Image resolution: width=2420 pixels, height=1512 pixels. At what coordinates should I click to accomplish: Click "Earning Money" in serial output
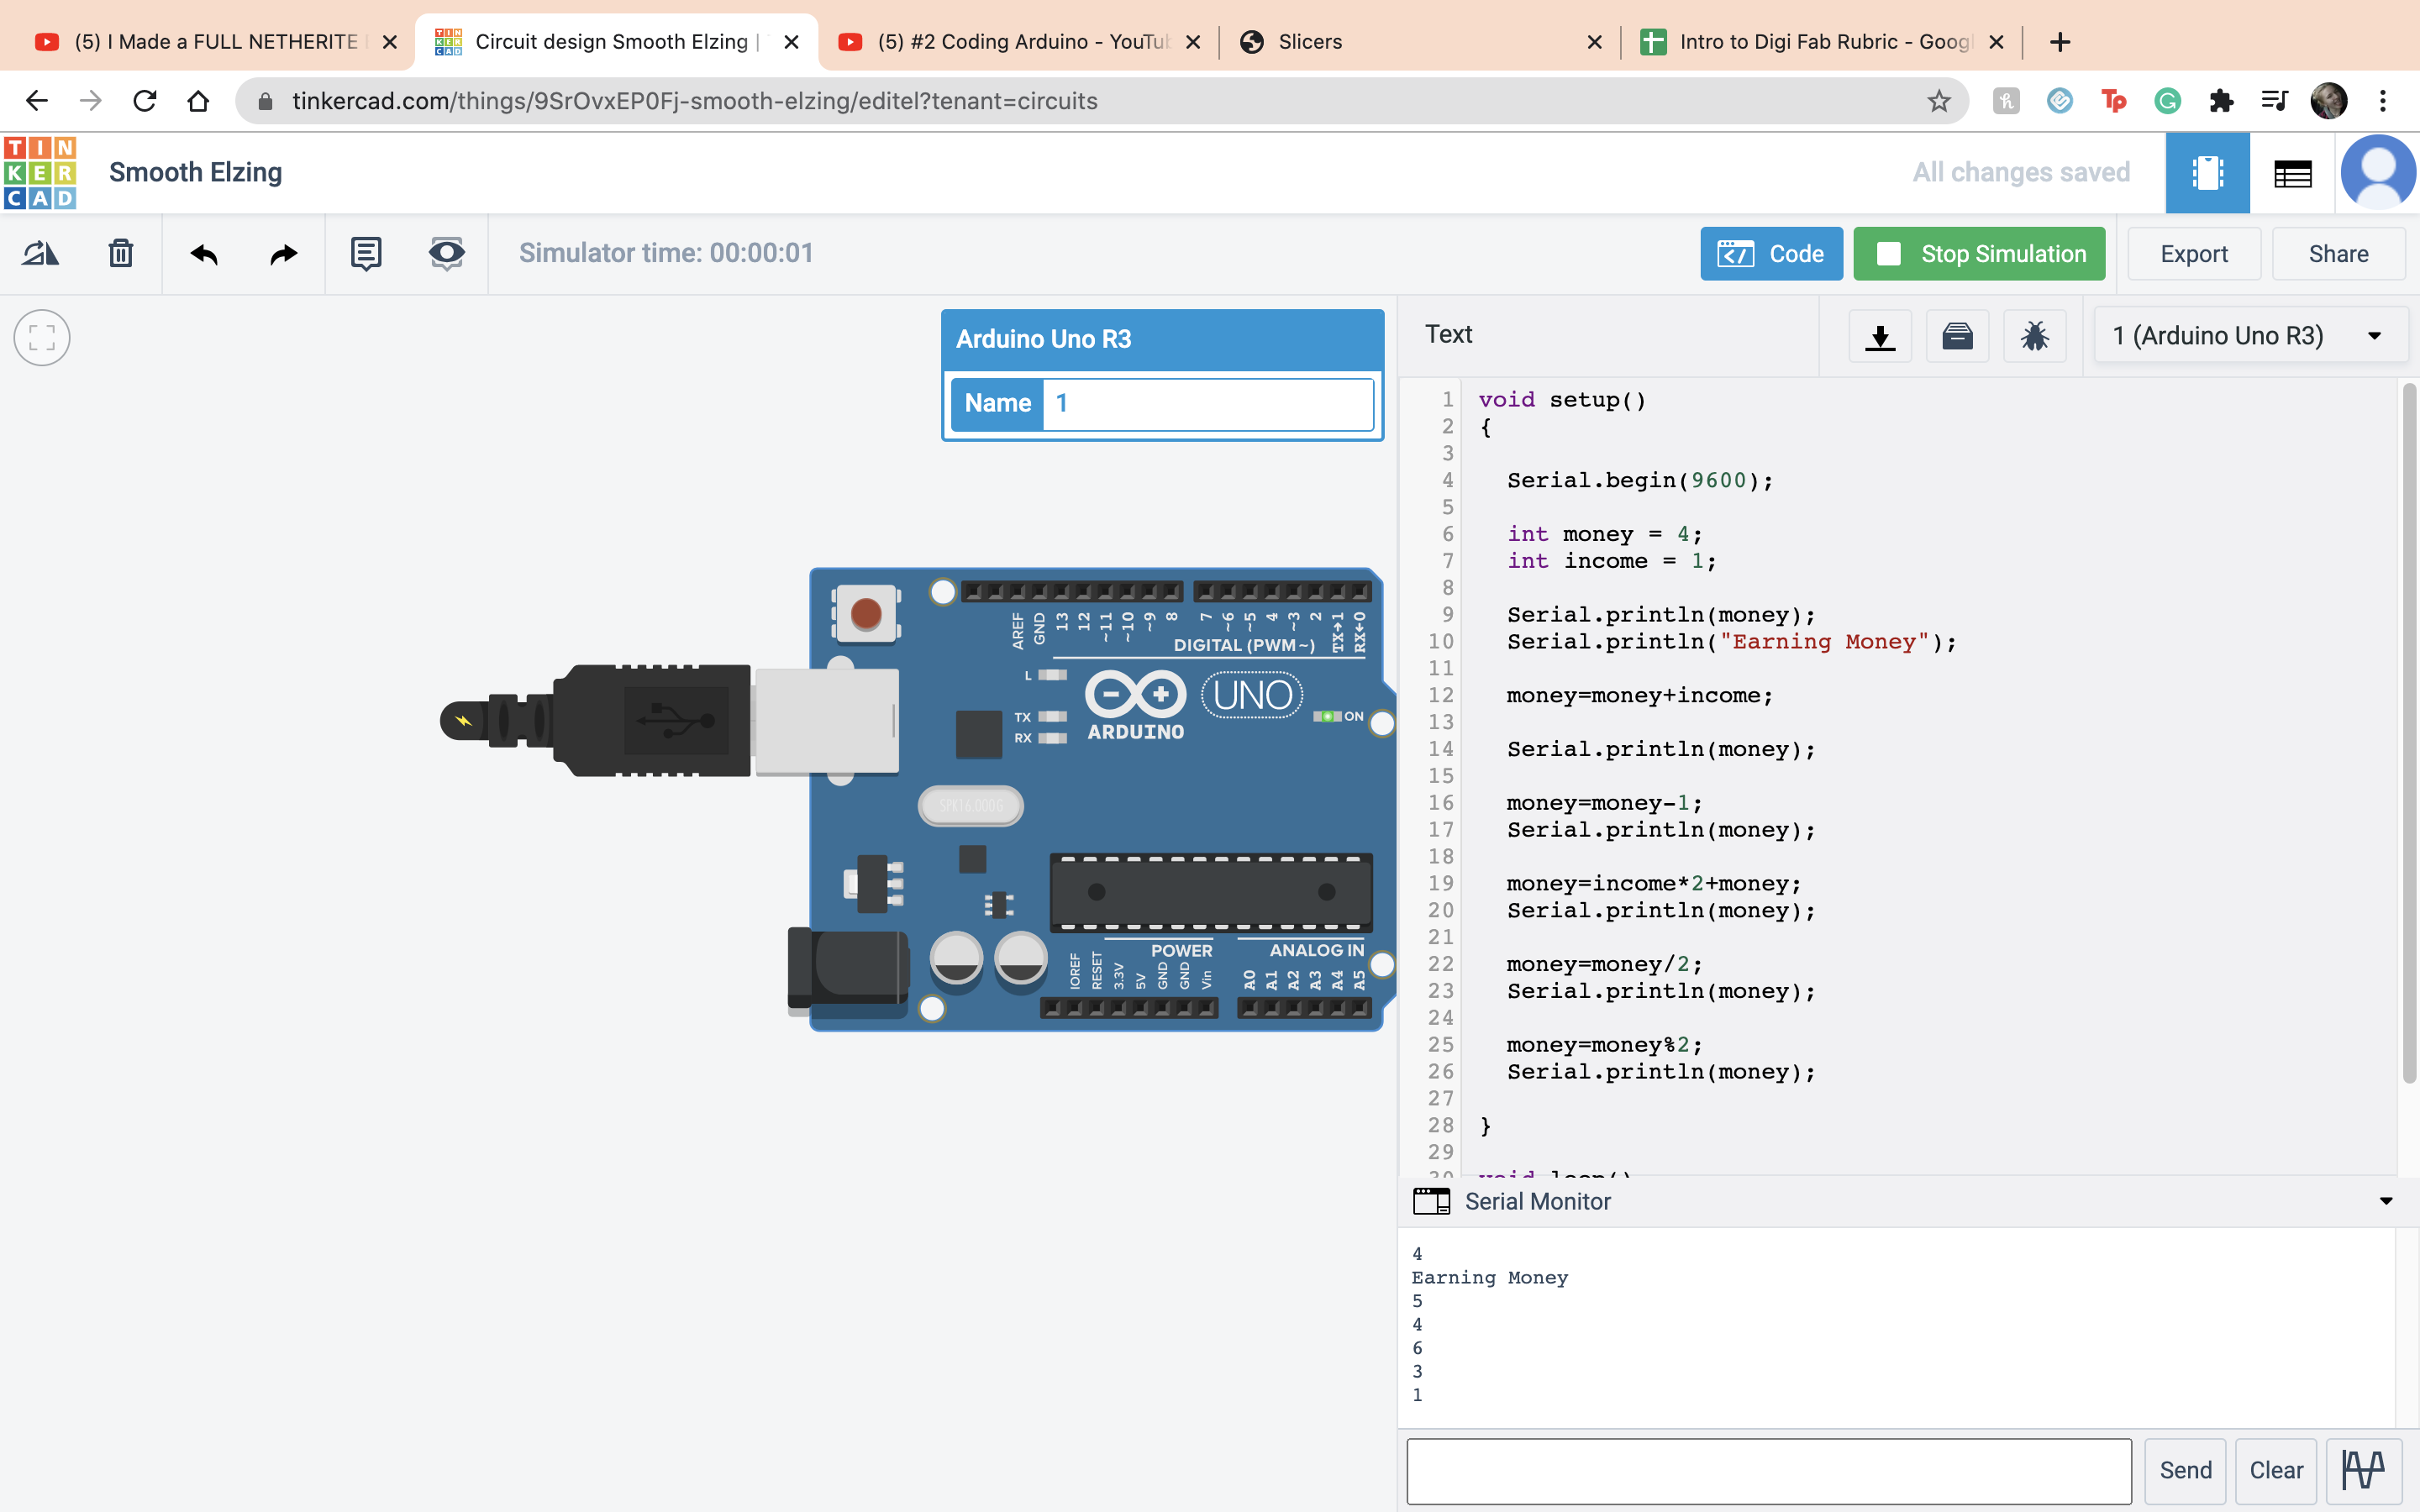[x=1490, y=1278]
